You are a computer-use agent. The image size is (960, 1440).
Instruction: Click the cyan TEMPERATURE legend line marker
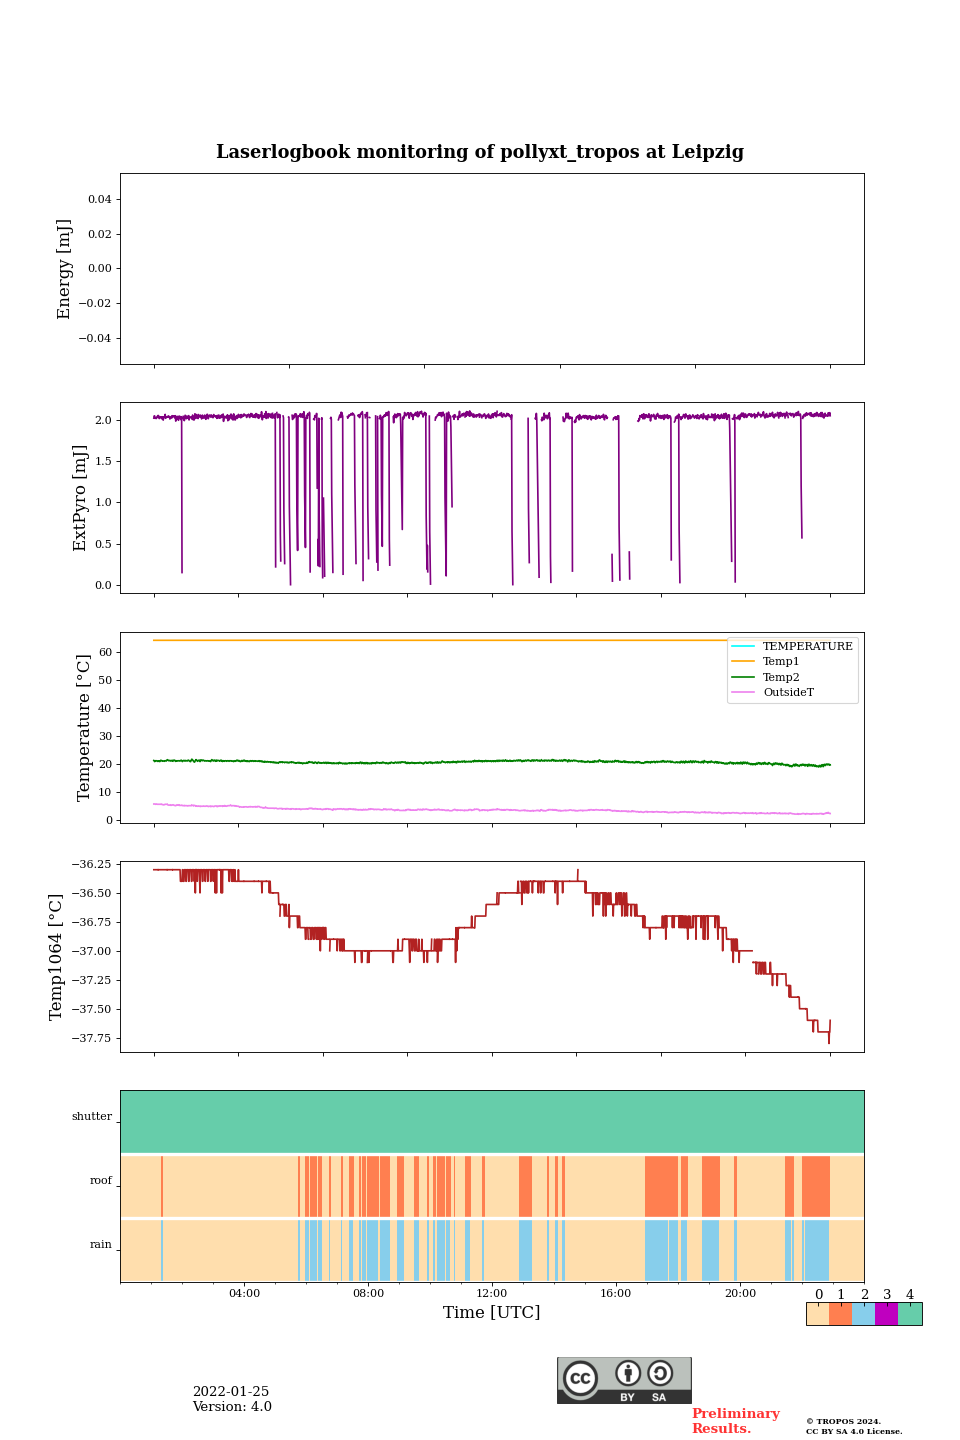click(743, 646)
